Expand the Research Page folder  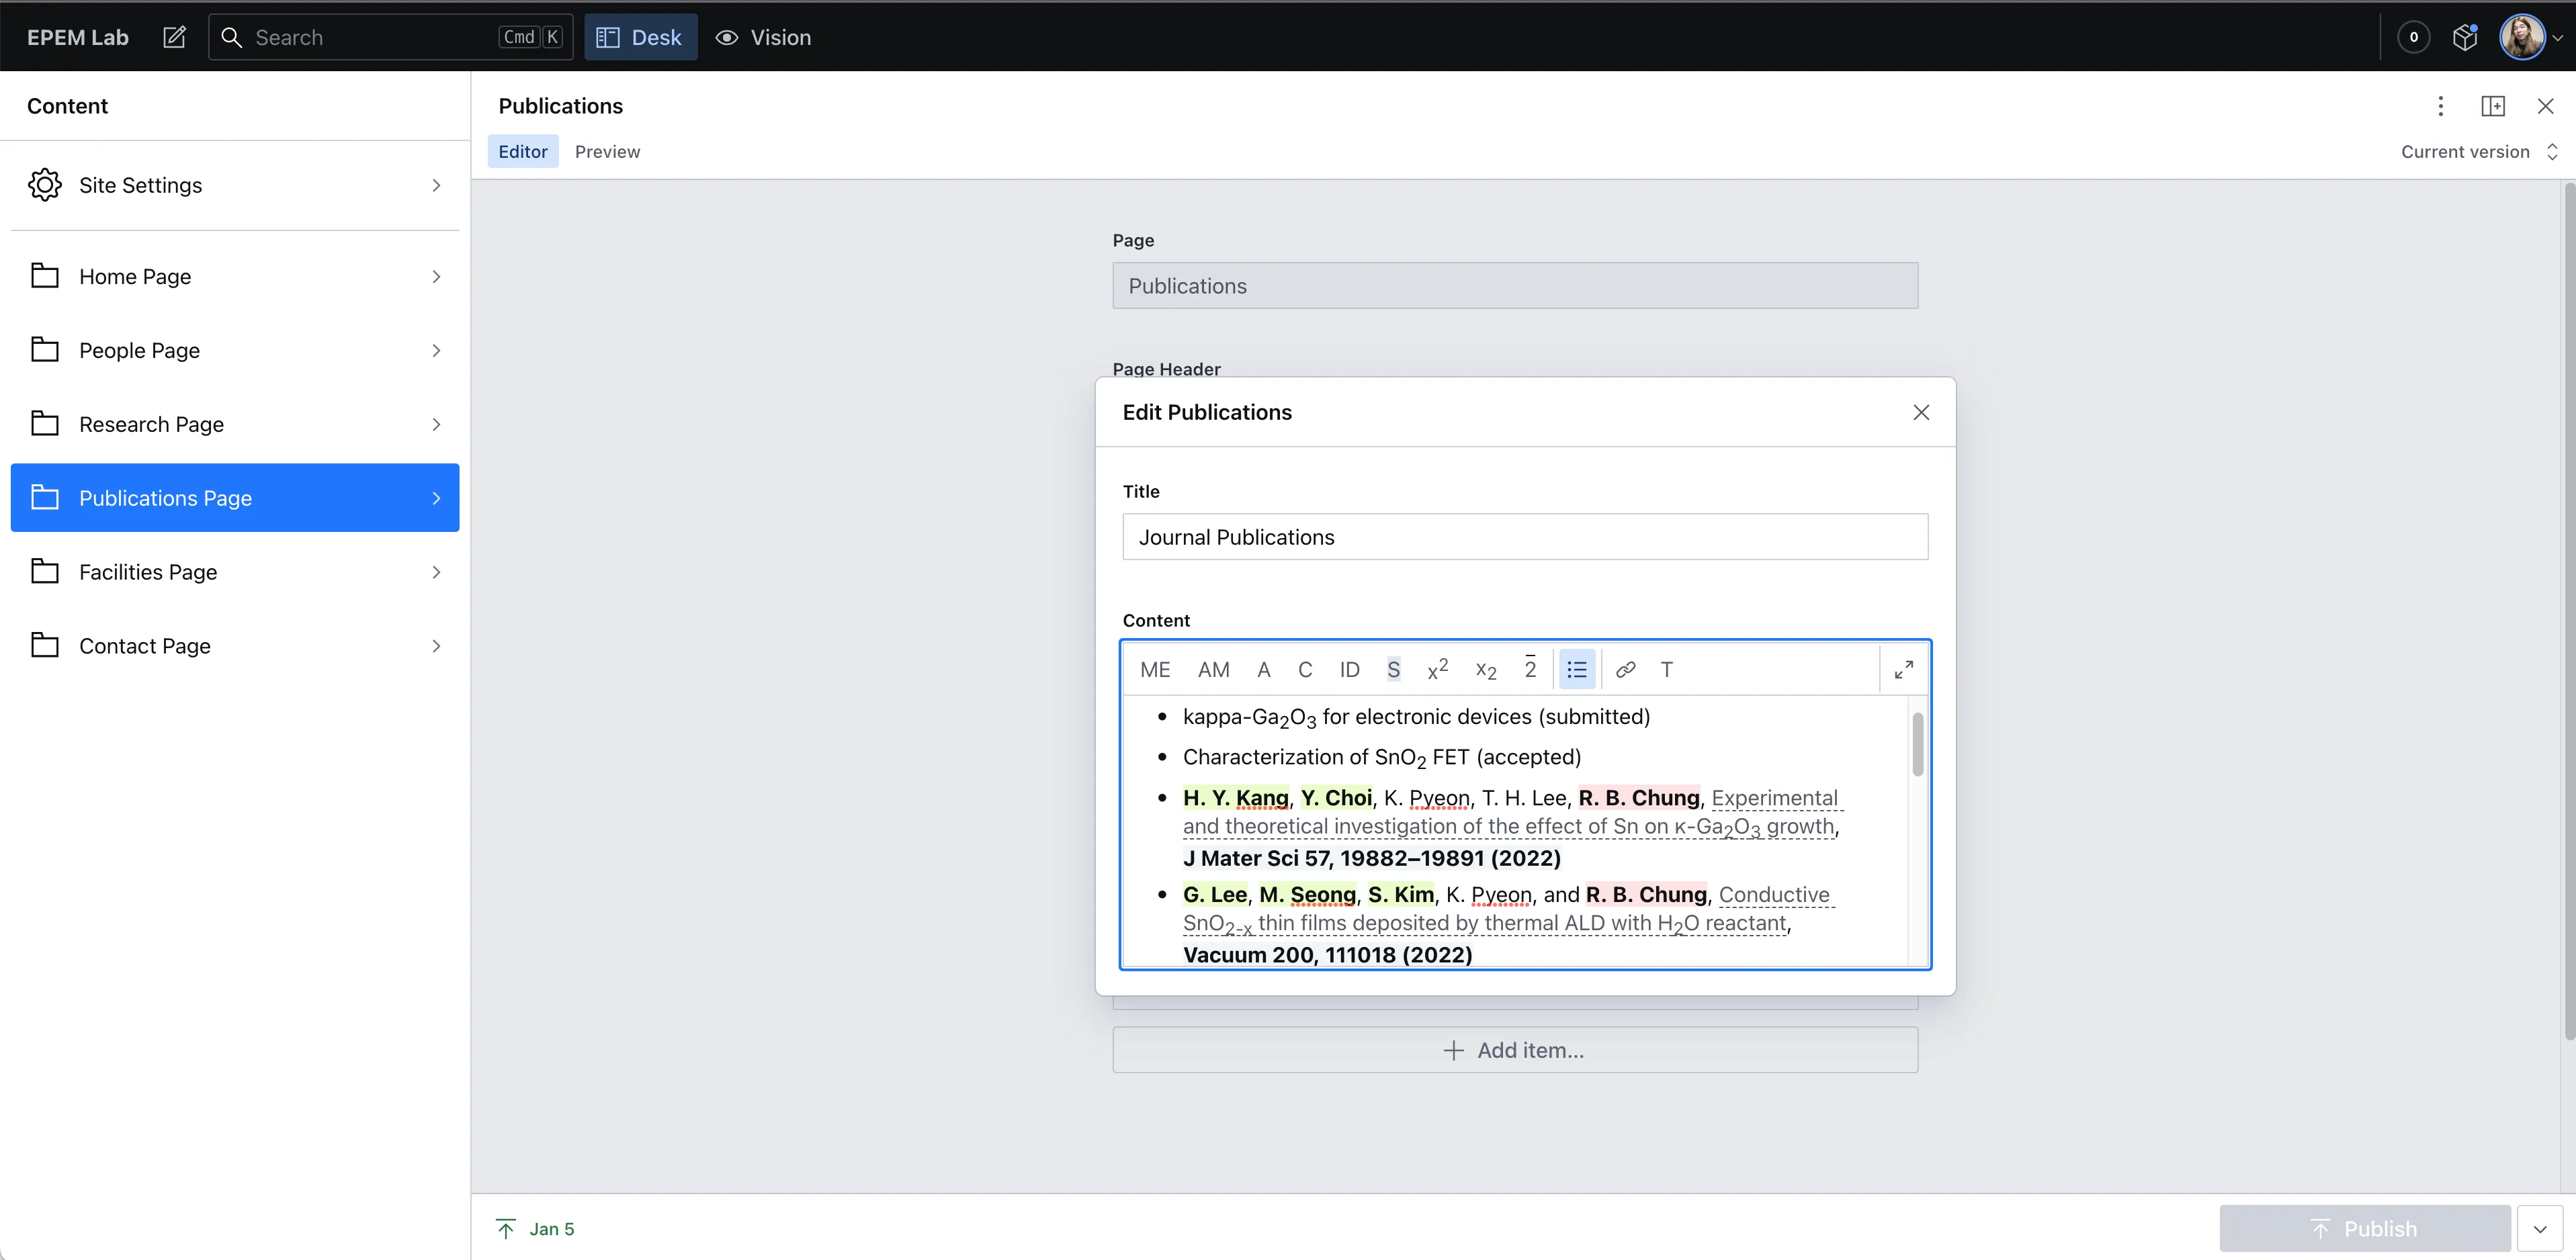[x=235, y=424]
